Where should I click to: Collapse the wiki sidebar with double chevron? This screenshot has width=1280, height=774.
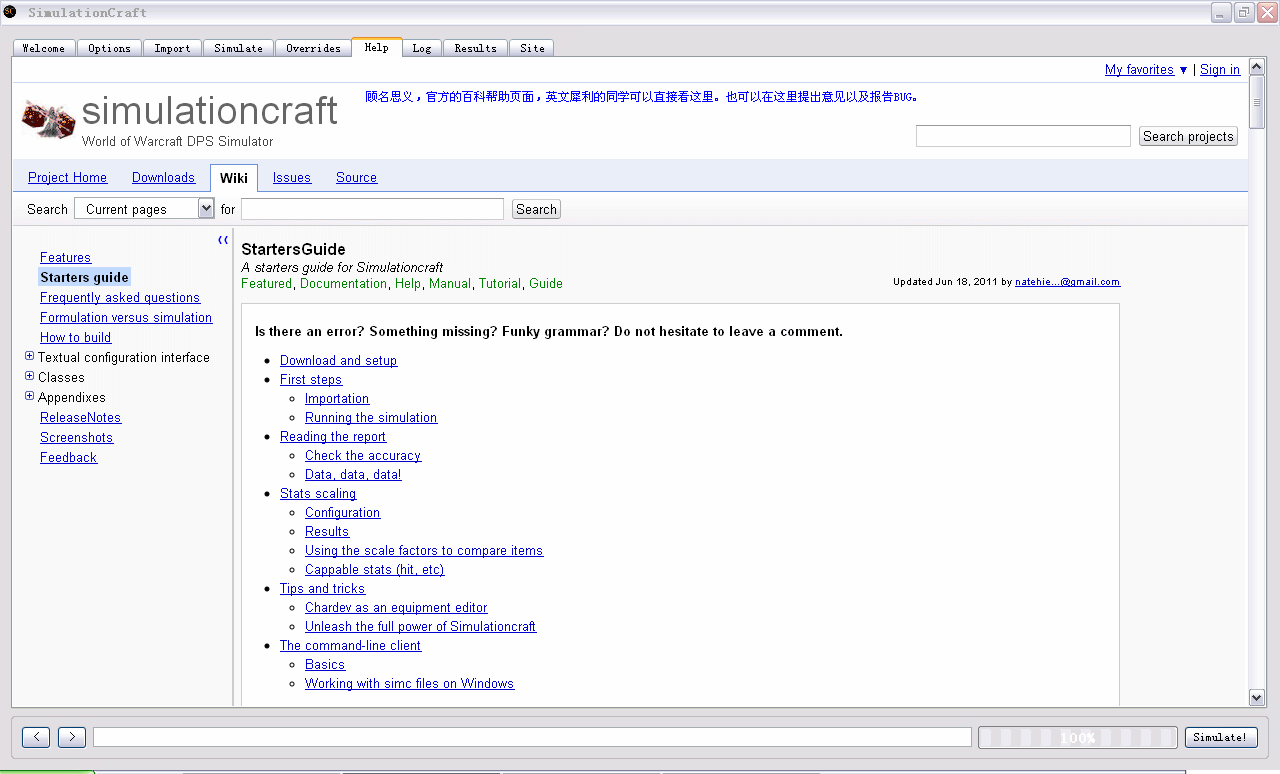223,240
